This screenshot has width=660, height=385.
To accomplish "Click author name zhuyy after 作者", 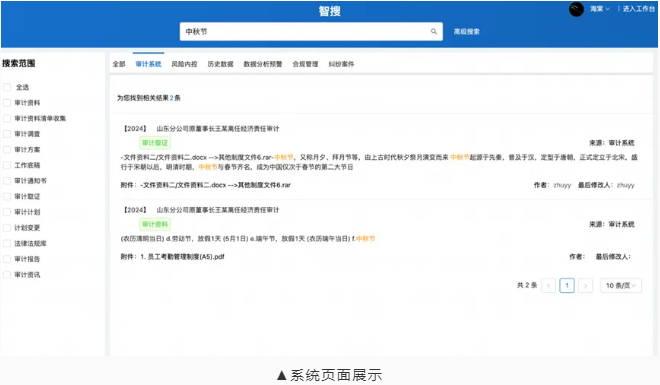I will [x=562, y=185].
